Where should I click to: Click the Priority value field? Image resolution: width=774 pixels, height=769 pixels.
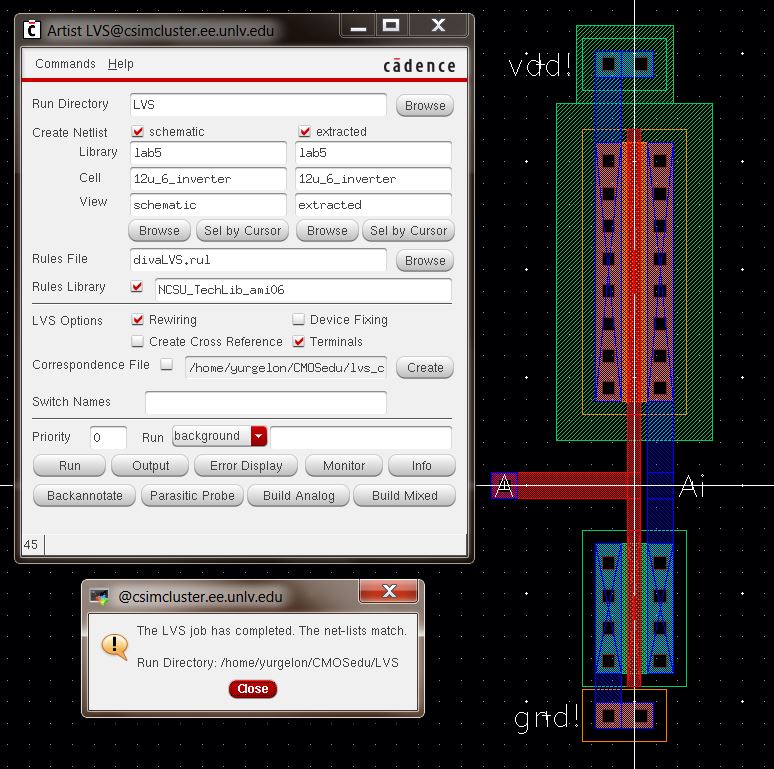(109, 437)
